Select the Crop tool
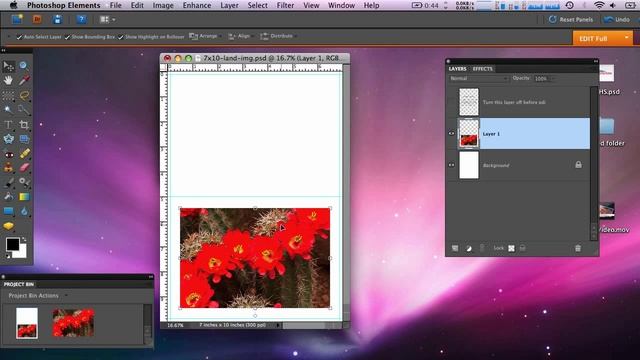 [x=24, y=125]
